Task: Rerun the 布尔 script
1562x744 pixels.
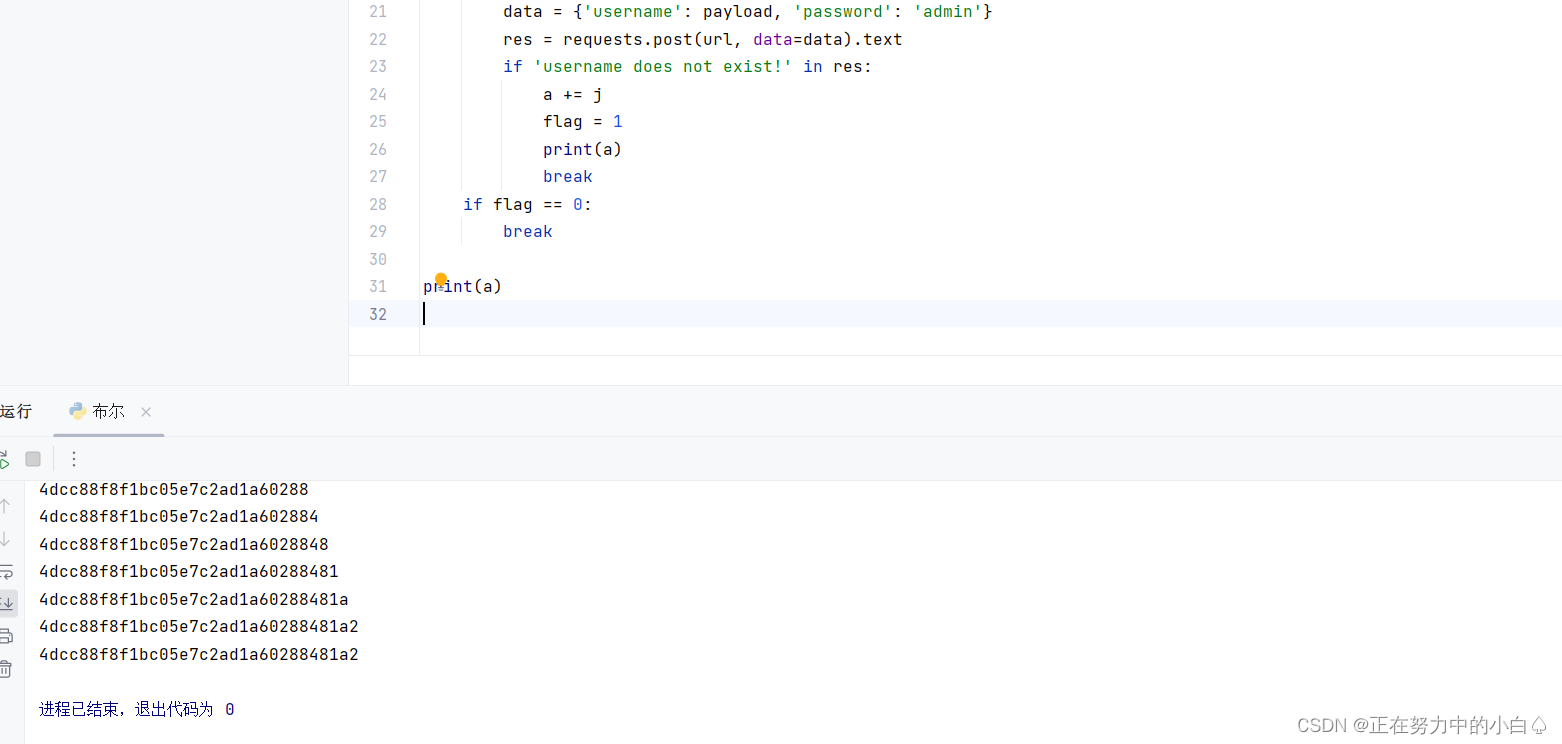Action: (5, 458)
